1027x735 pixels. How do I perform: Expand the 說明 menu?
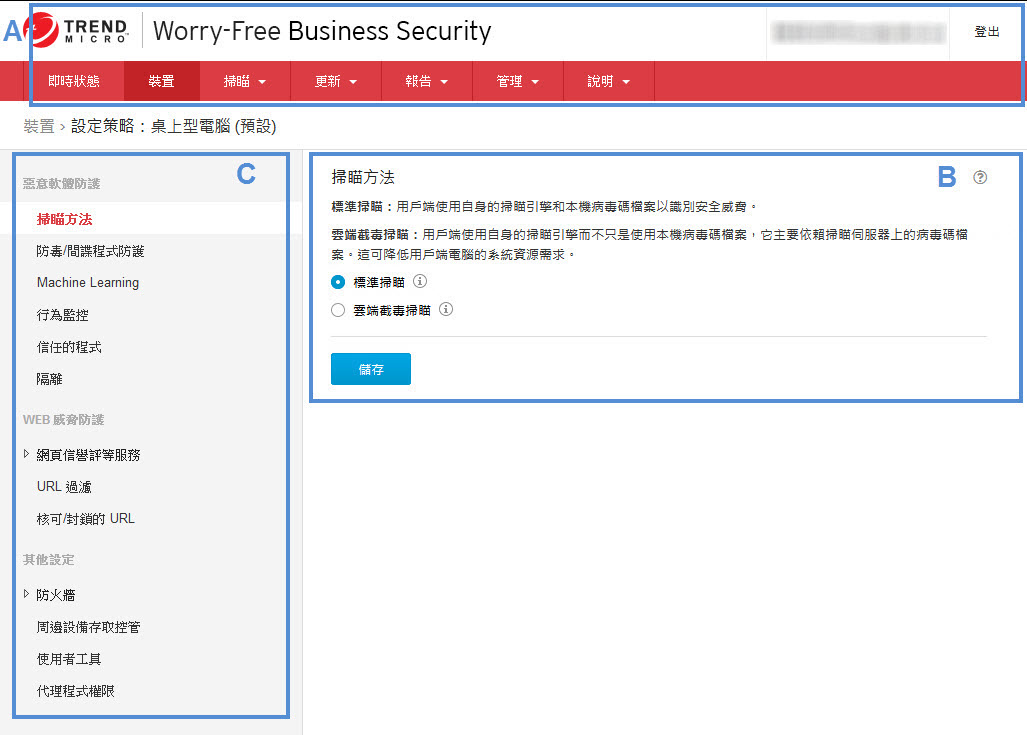pos(608,82)
